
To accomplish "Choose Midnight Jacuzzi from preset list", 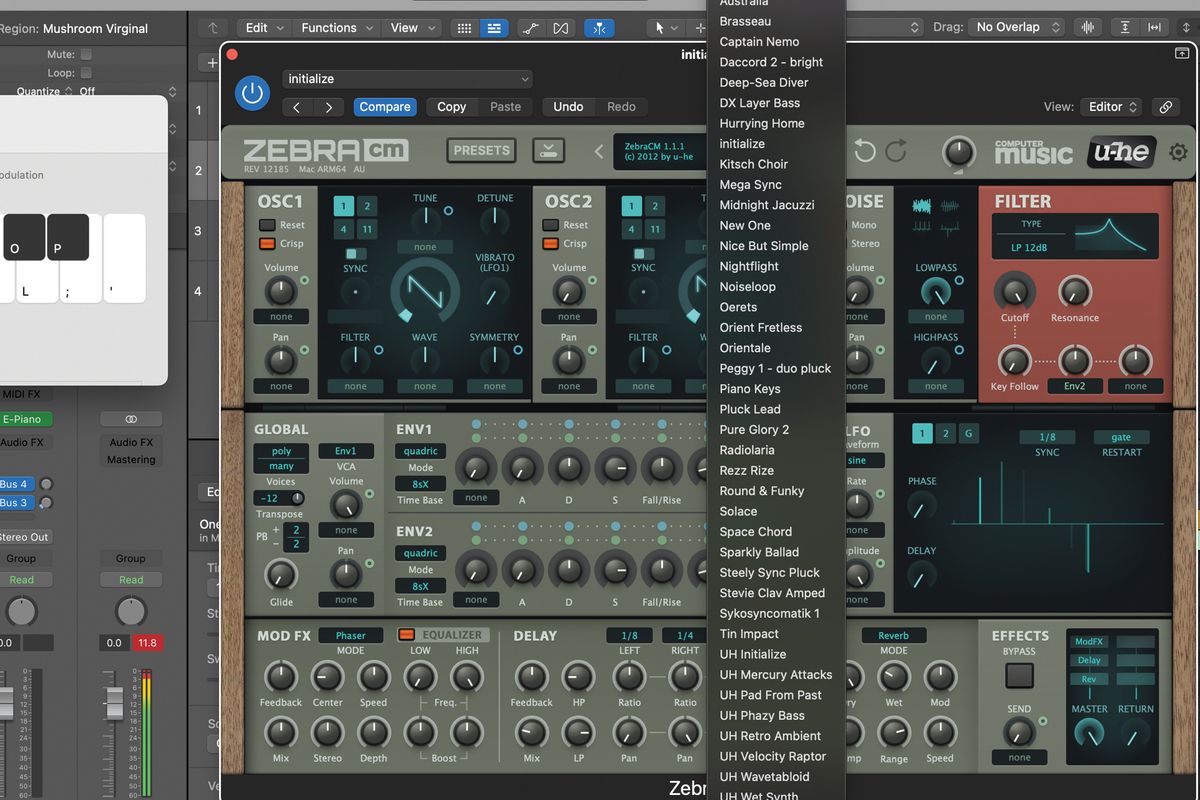I will coord(767,205).
